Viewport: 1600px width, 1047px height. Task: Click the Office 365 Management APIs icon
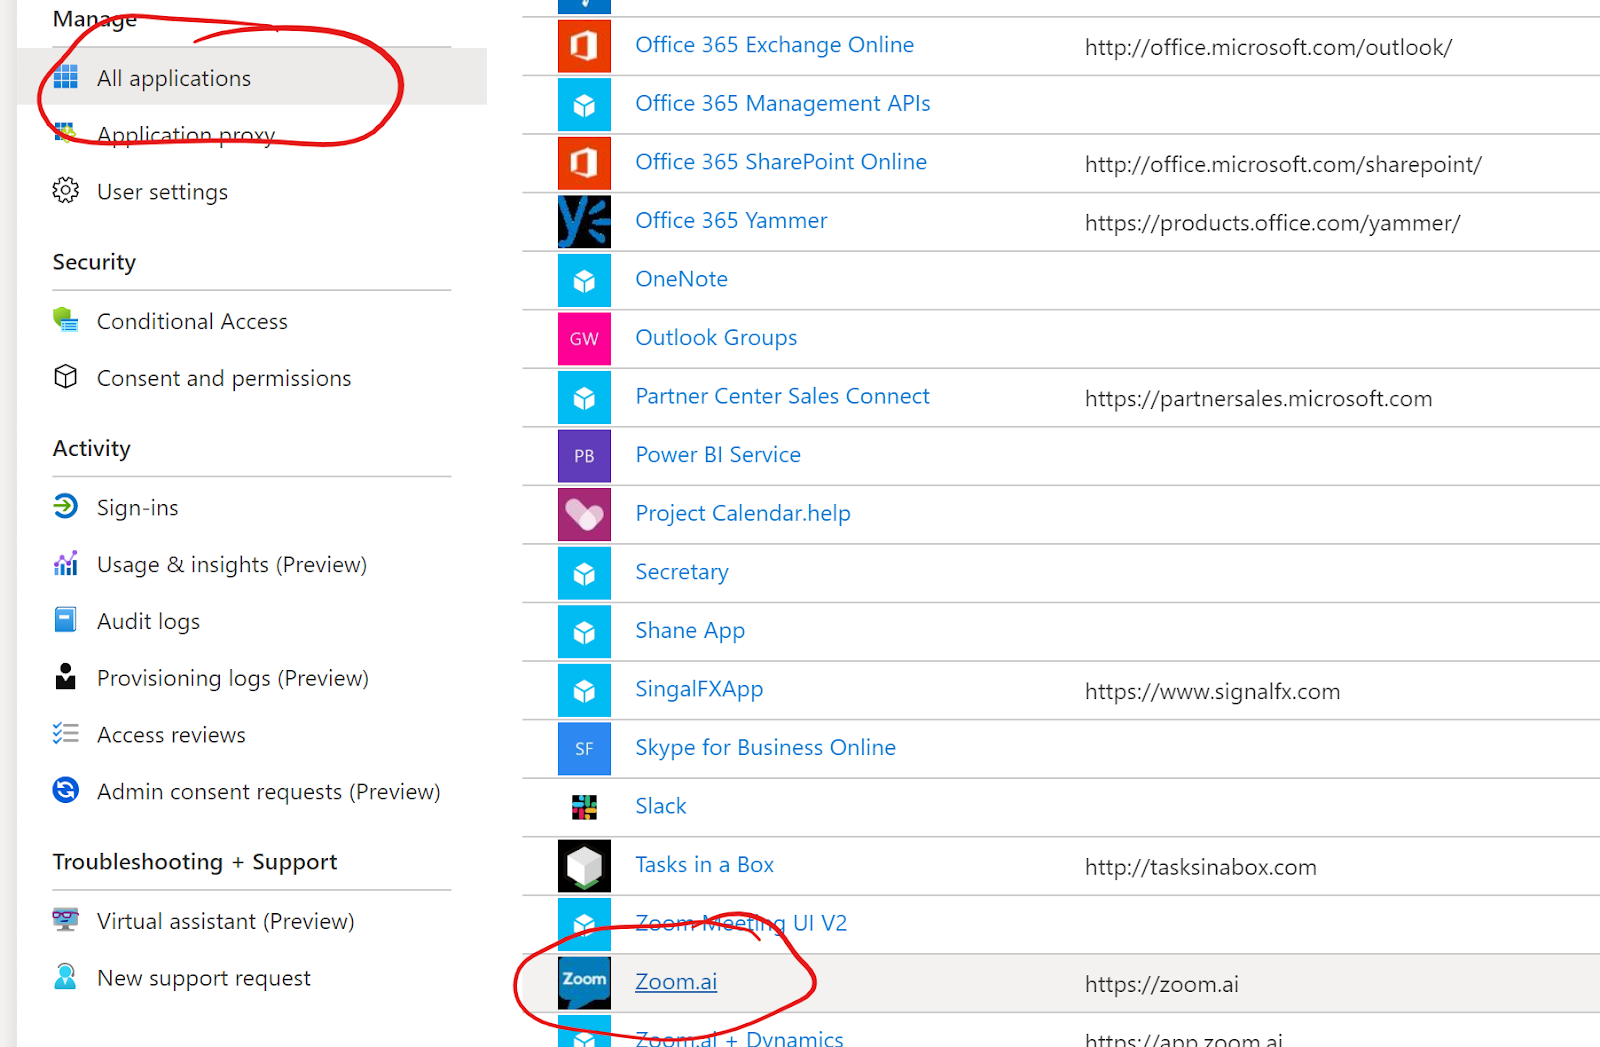[584, 105]
